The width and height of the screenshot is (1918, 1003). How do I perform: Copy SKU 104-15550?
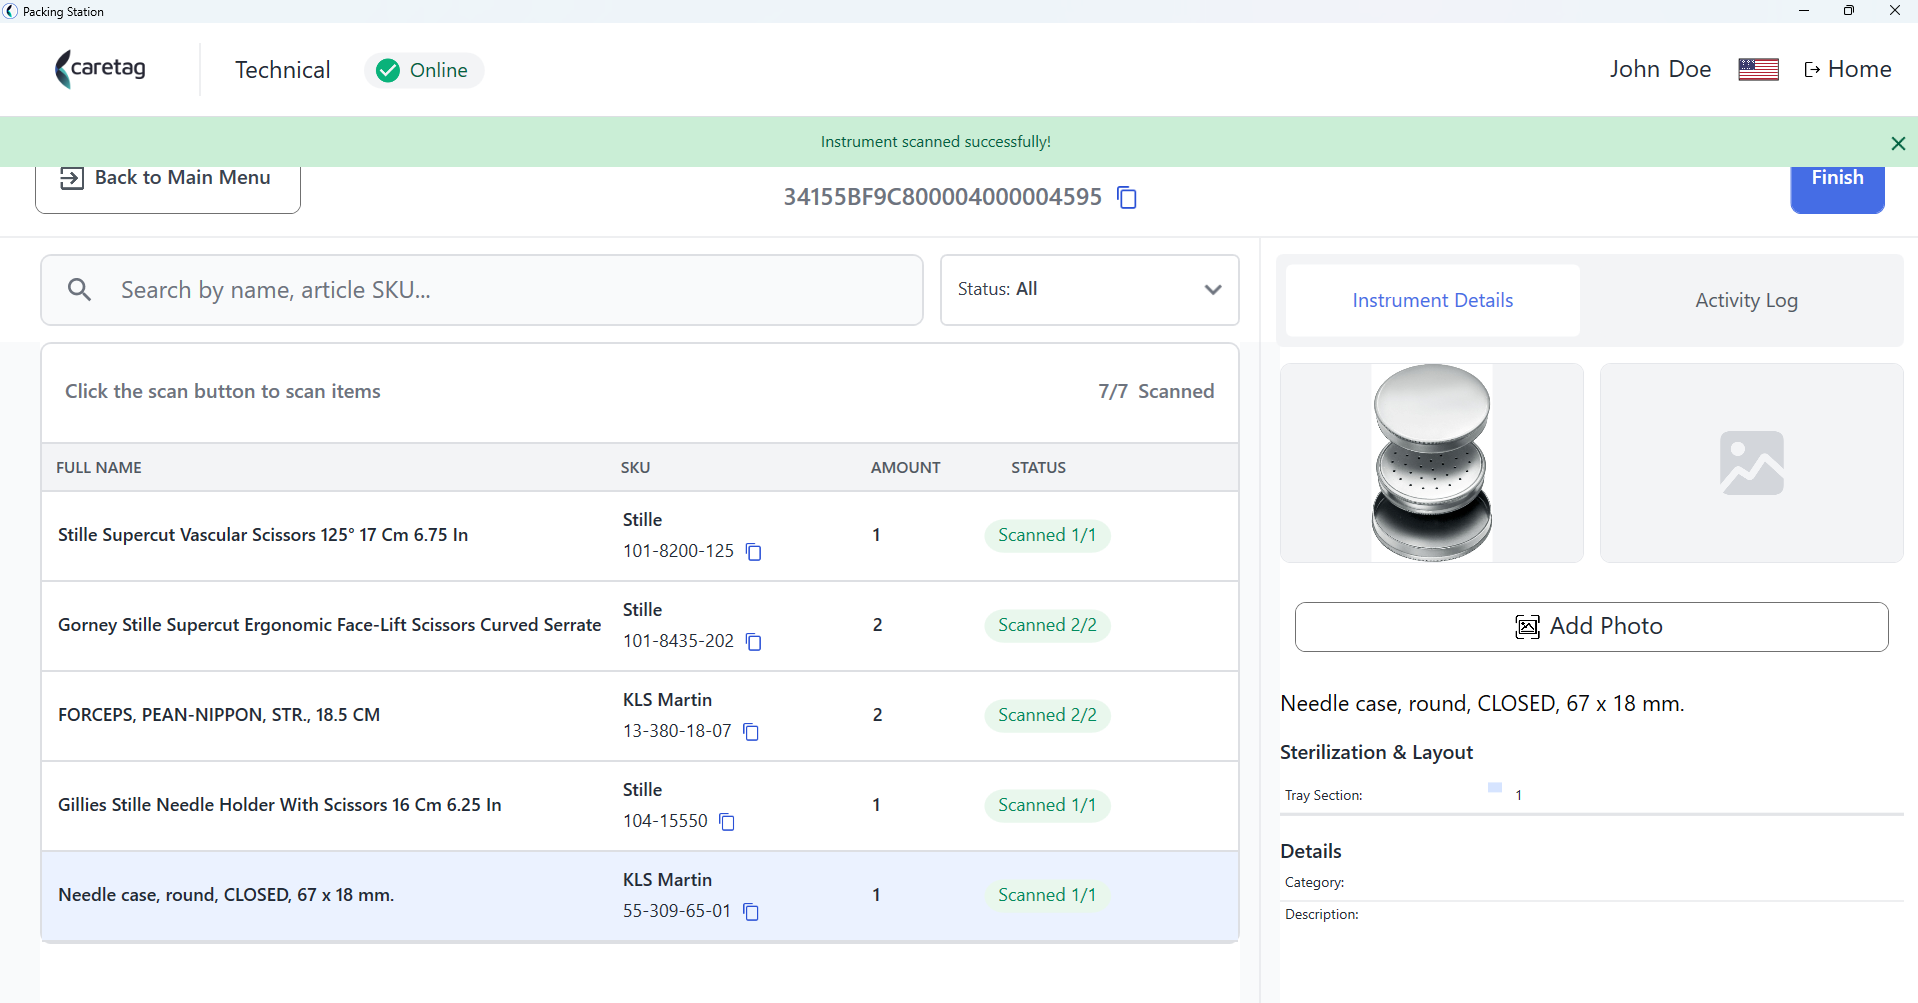point(727,822)
